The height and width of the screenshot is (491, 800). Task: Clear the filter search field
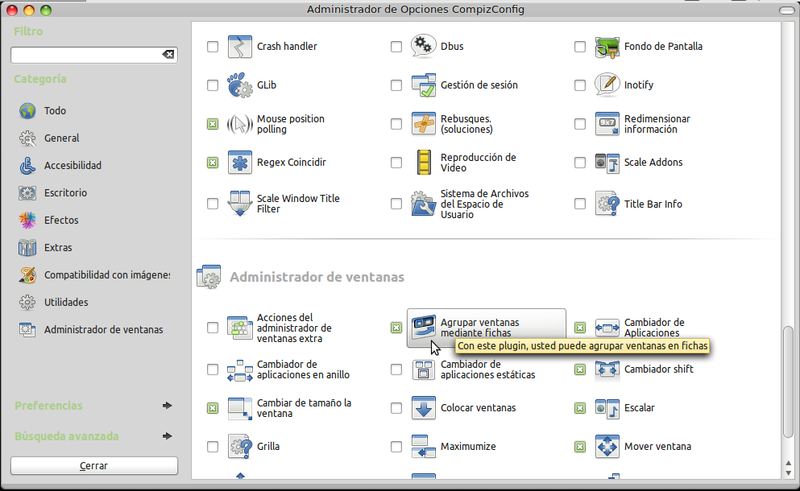point(168,54)
